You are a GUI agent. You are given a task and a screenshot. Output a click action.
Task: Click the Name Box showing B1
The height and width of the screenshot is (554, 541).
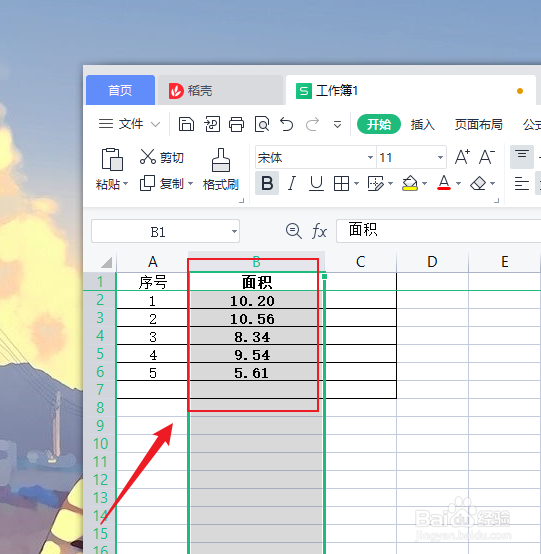click(x=165, y=231)
